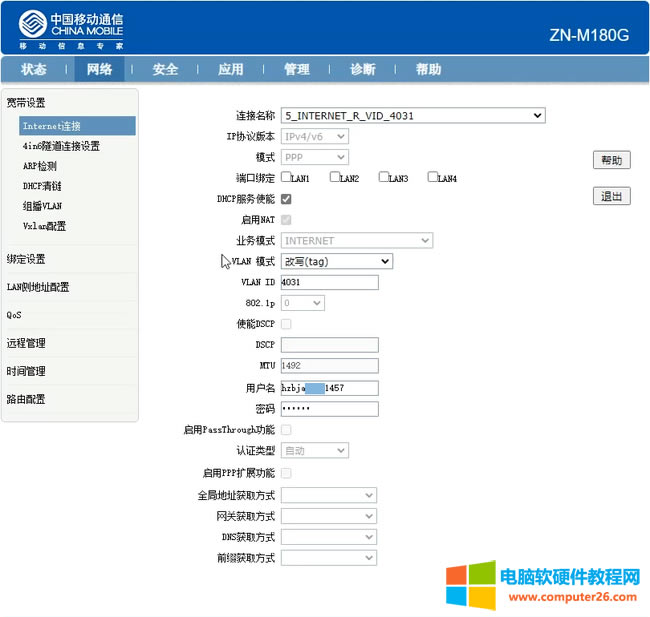Open the 帮助 tab in navigation bar
650x617 pixels.
click(x=429, y=69)
